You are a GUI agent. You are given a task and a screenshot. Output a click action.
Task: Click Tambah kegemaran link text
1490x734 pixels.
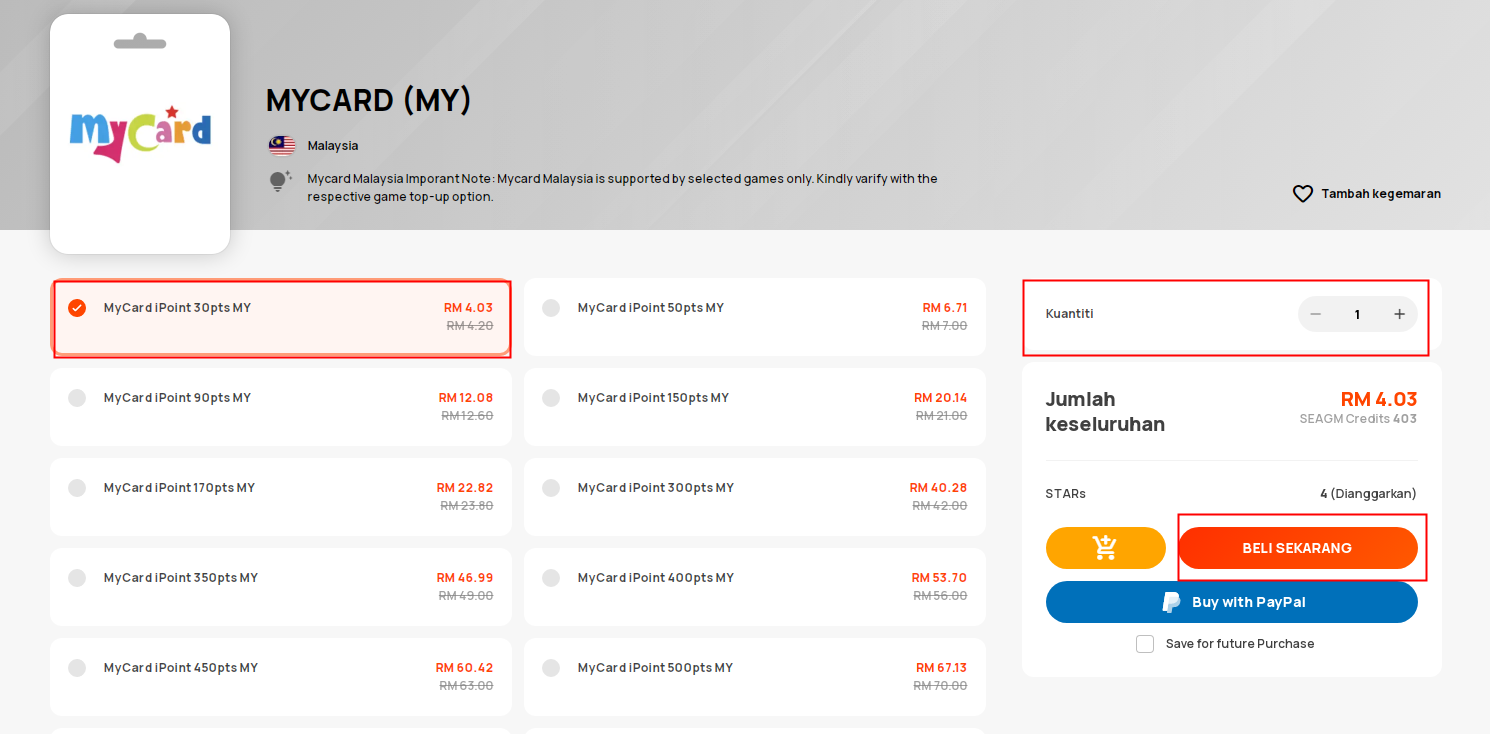pyautogui.click(x=1381, y=194)
